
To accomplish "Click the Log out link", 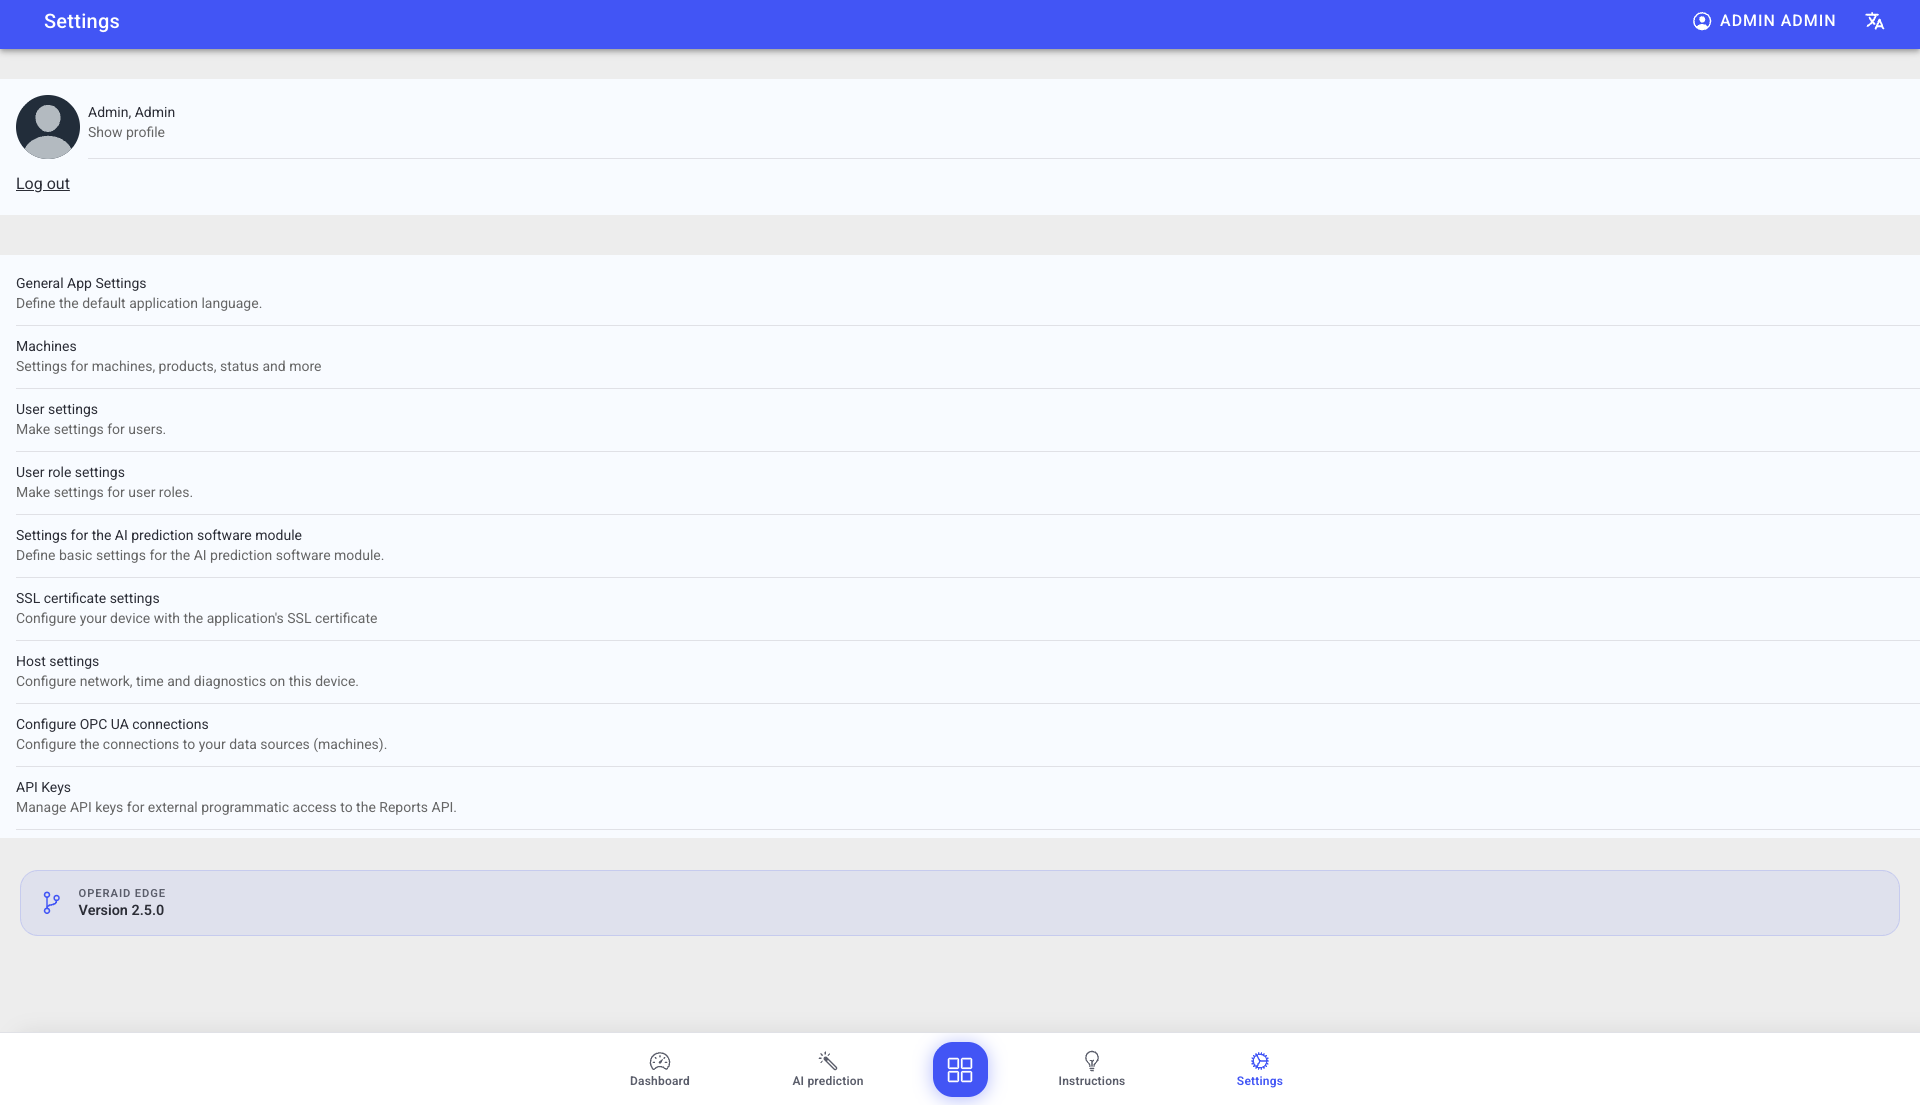I will pos(43,184).
